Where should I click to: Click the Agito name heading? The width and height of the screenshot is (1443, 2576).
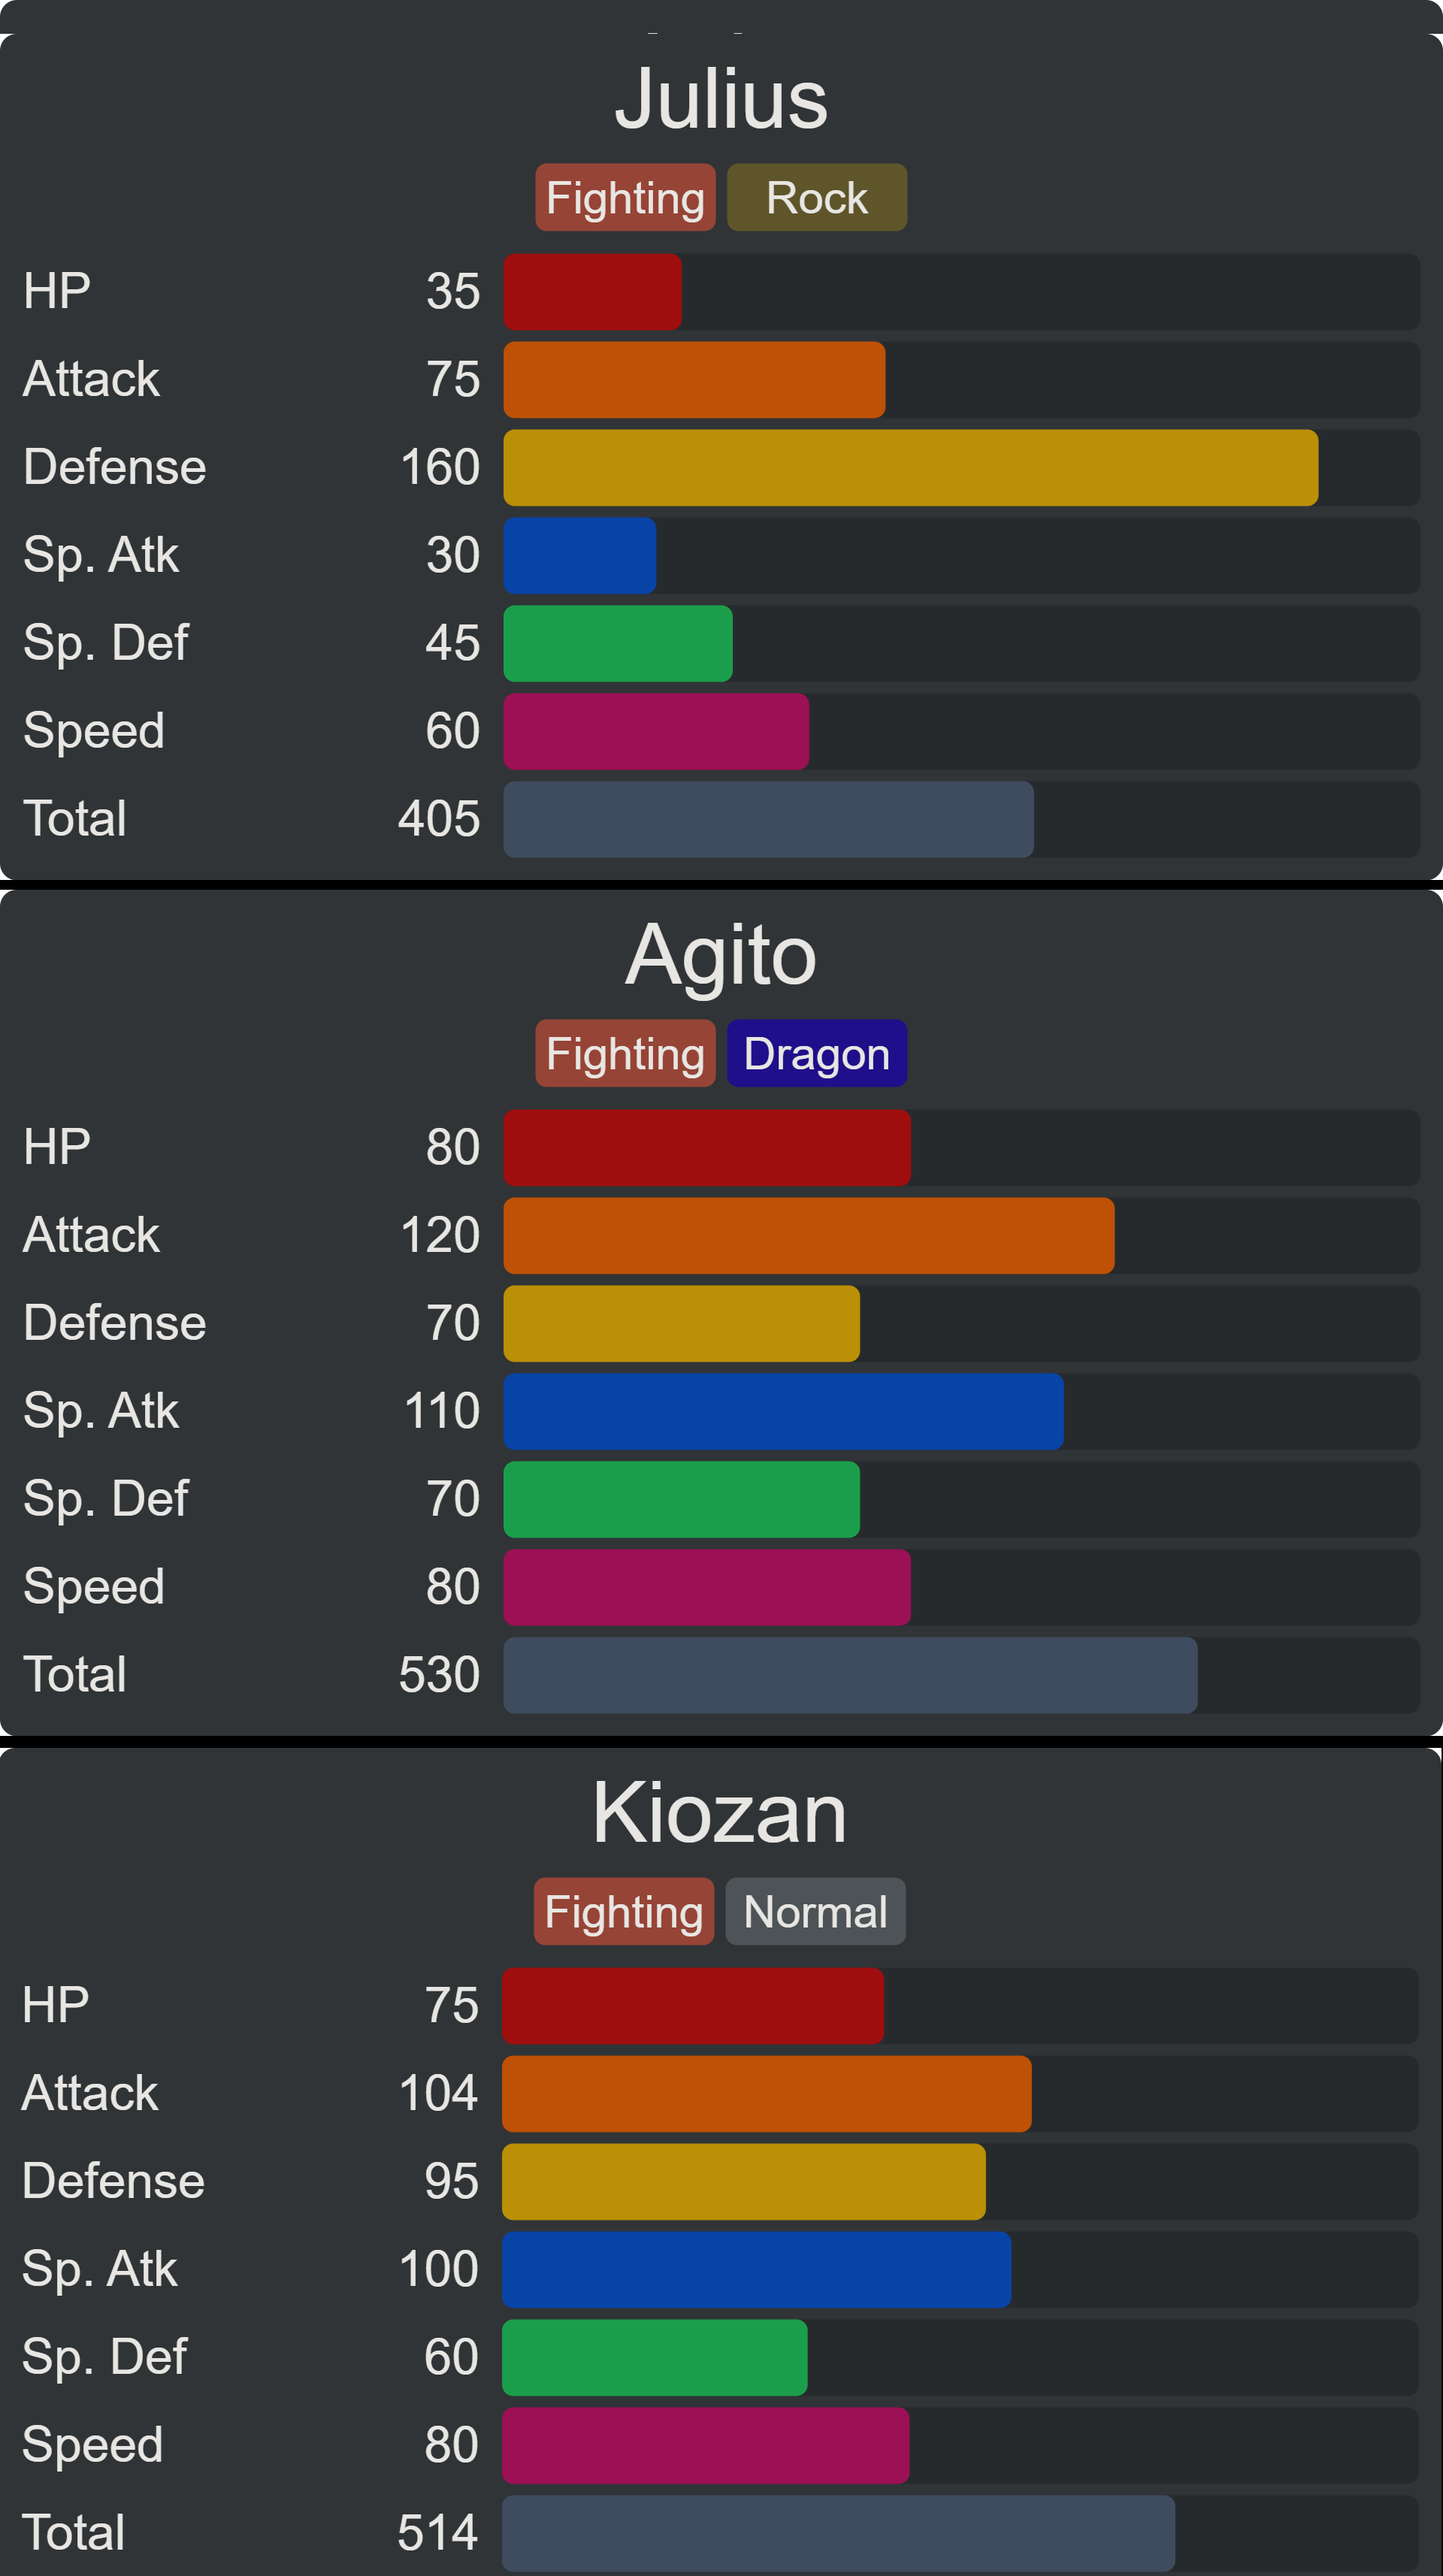(721, 955)
